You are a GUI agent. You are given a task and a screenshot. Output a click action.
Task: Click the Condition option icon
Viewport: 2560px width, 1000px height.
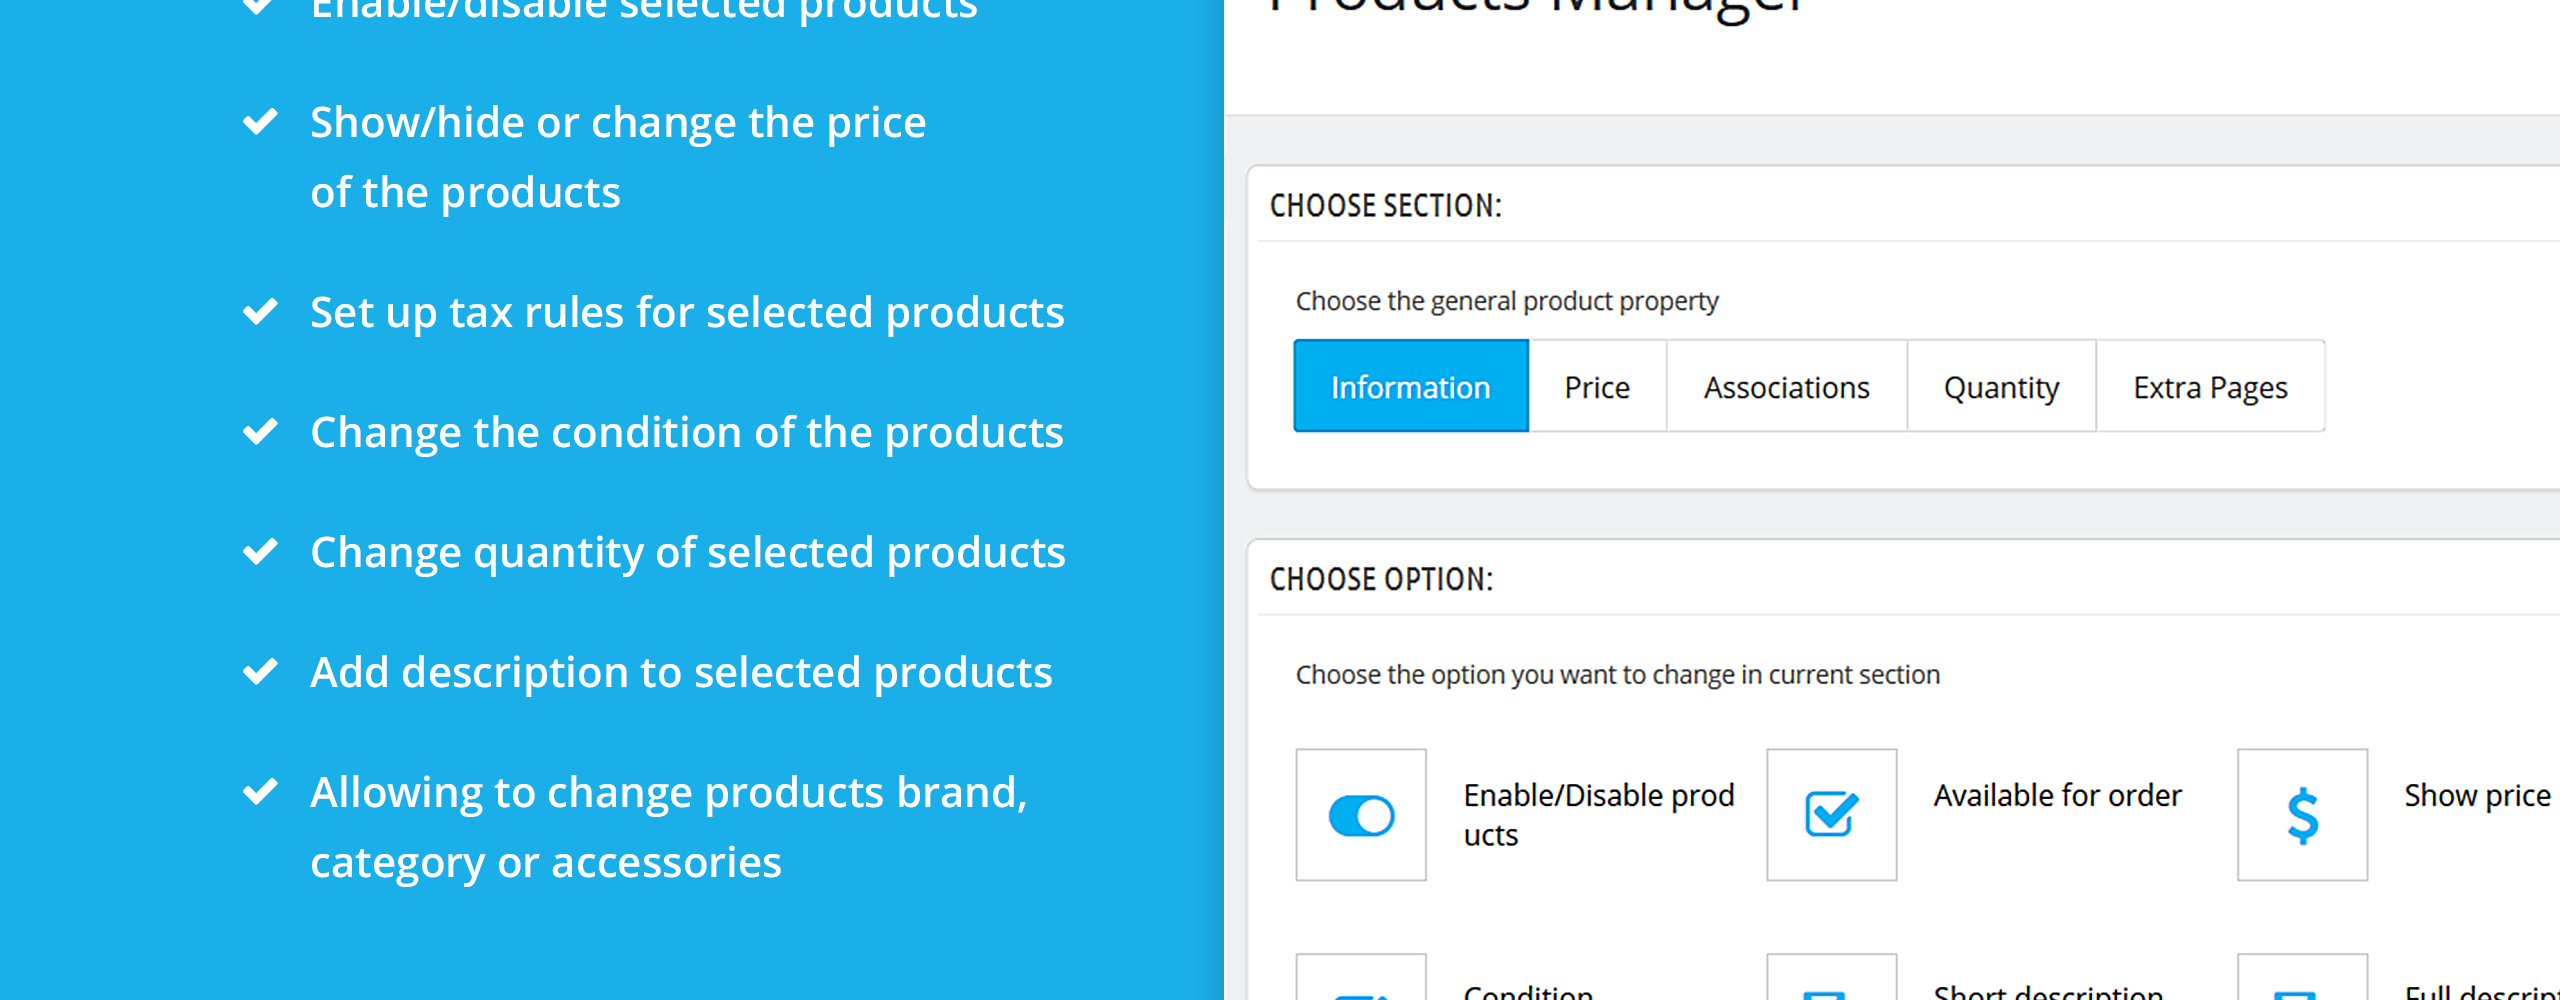[x=1361, y=977]
